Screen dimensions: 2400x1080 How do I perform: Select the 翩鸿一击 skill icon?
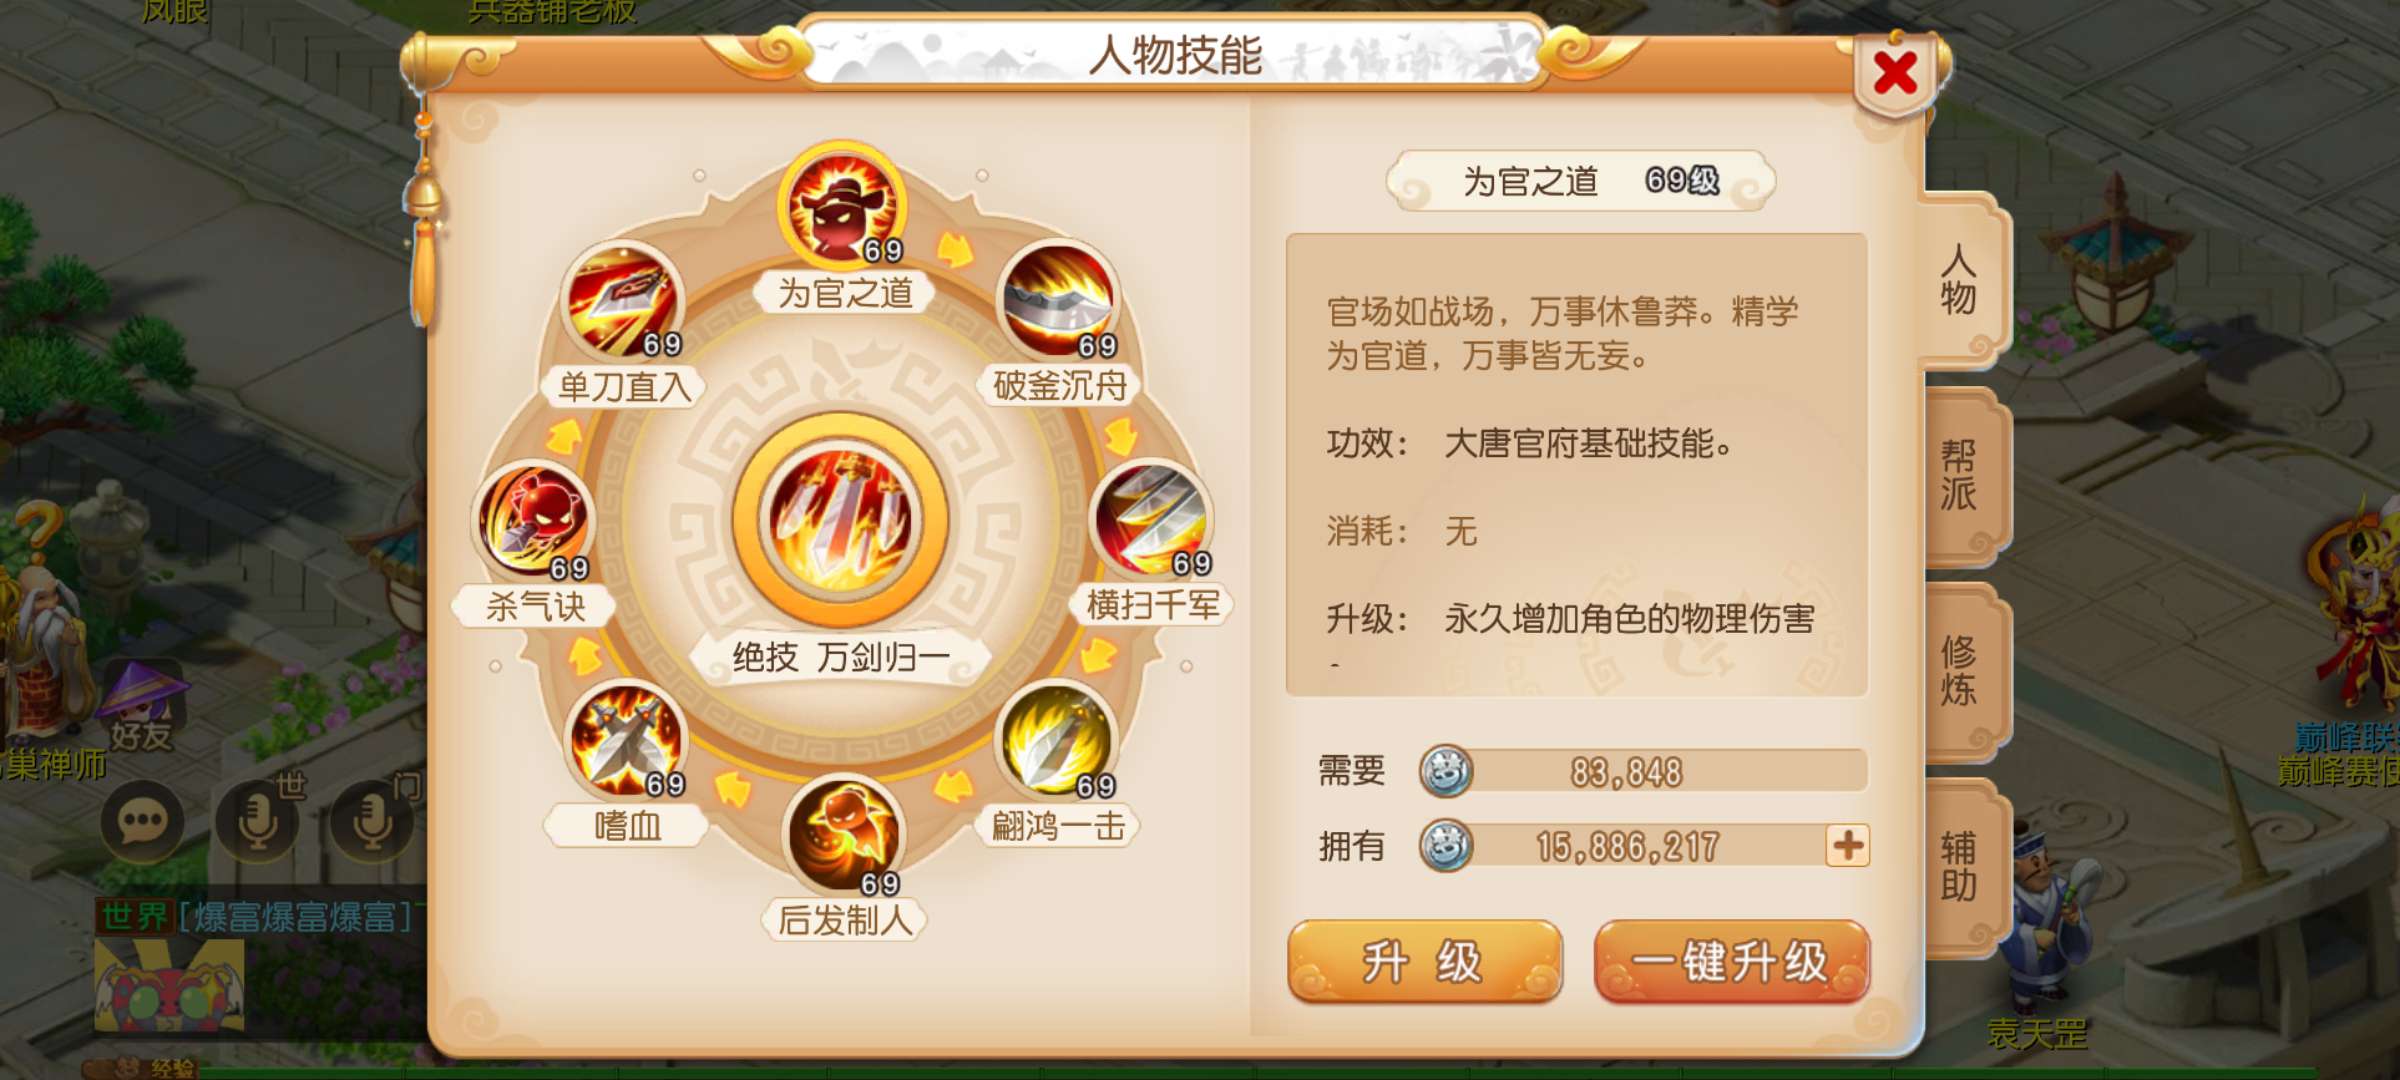1056,741
